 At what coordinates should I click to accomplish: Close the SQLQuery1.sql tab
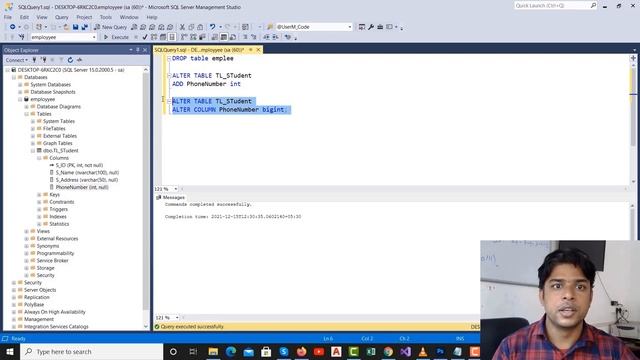point(258,50)
